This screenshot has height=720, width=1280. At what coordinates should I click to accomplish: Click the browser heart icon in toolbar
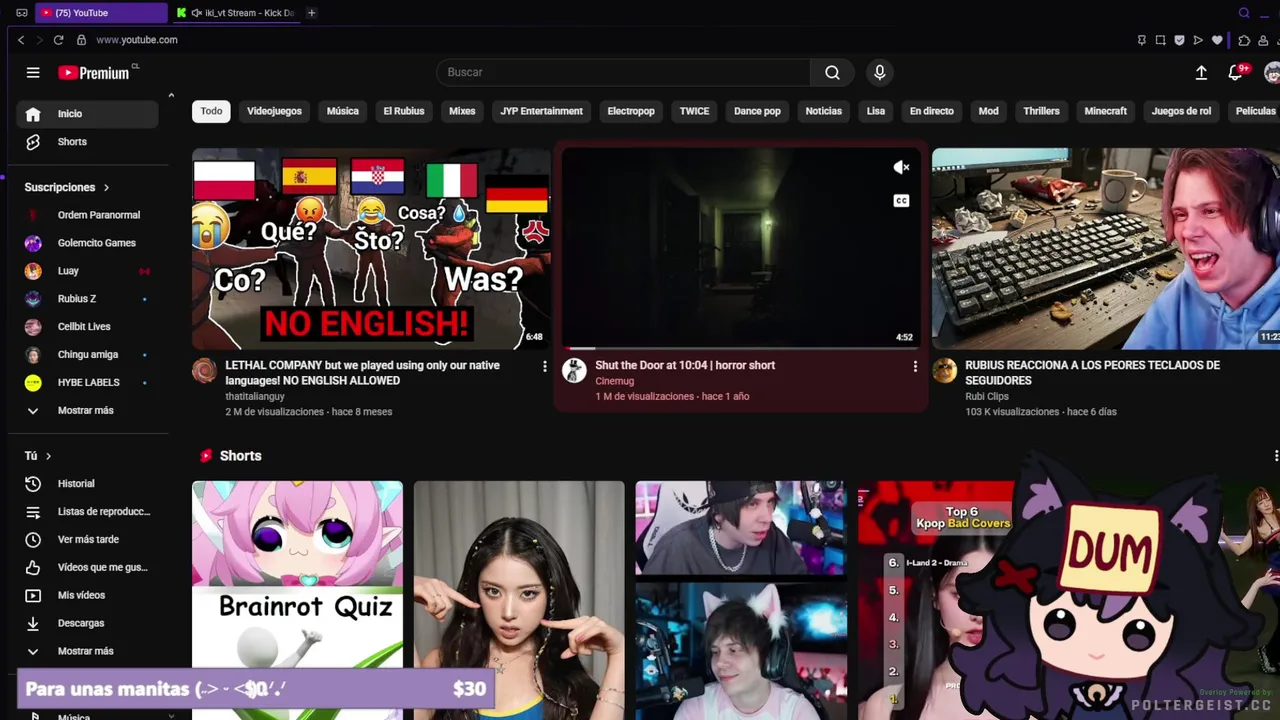pos(1217,40)
